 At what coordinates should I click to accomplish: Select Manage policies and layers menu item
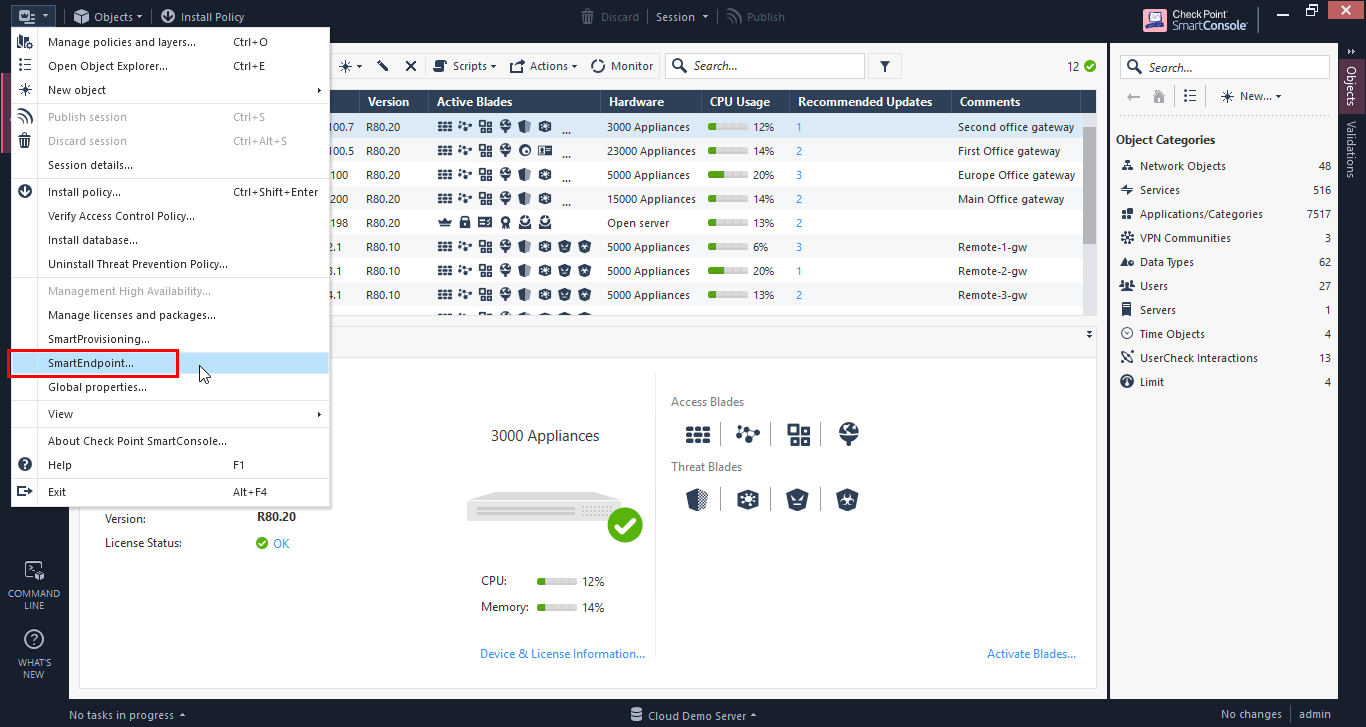(x=170, y=42)
